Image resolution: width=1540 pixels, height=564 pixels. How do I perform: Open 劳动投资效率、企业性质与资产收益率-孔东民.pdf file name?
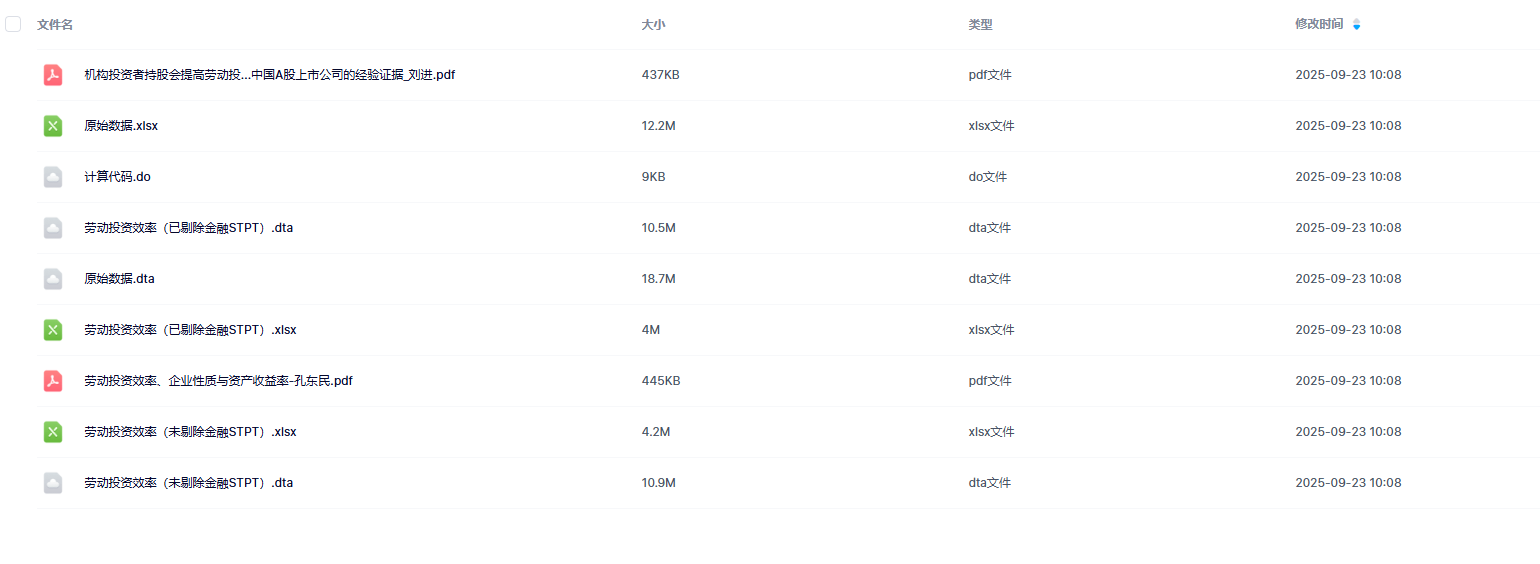click(x=218, y=381)
